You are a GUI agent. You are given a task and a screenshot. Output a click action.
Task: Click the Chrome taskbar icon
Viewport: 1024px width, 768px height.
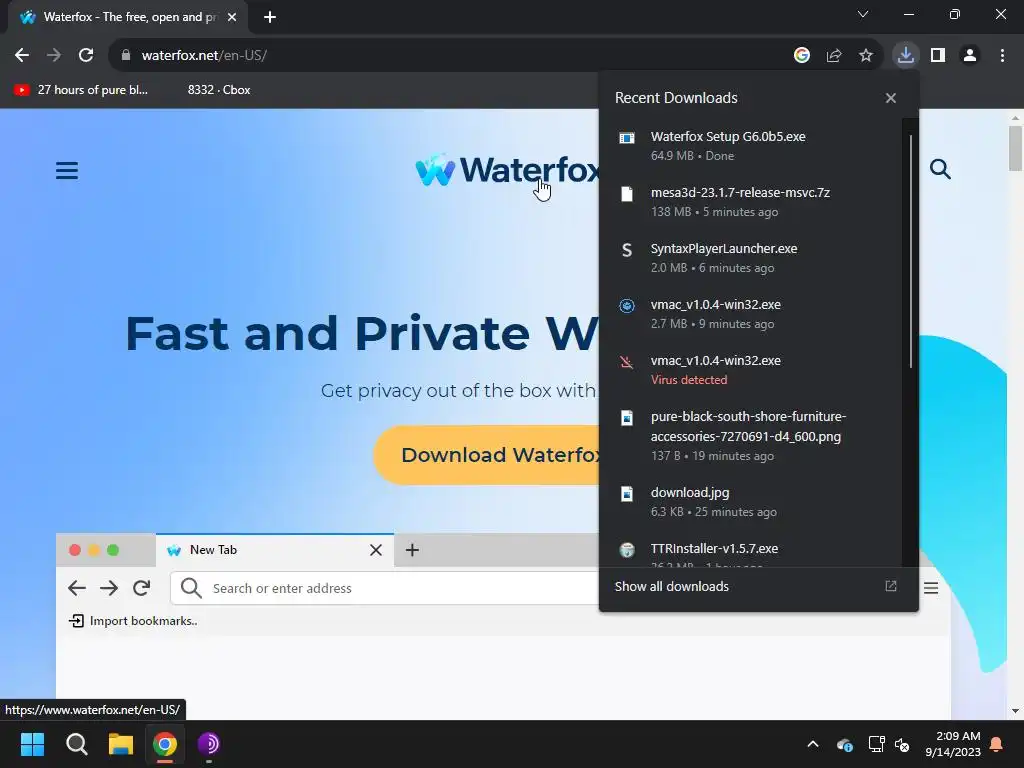165,744
